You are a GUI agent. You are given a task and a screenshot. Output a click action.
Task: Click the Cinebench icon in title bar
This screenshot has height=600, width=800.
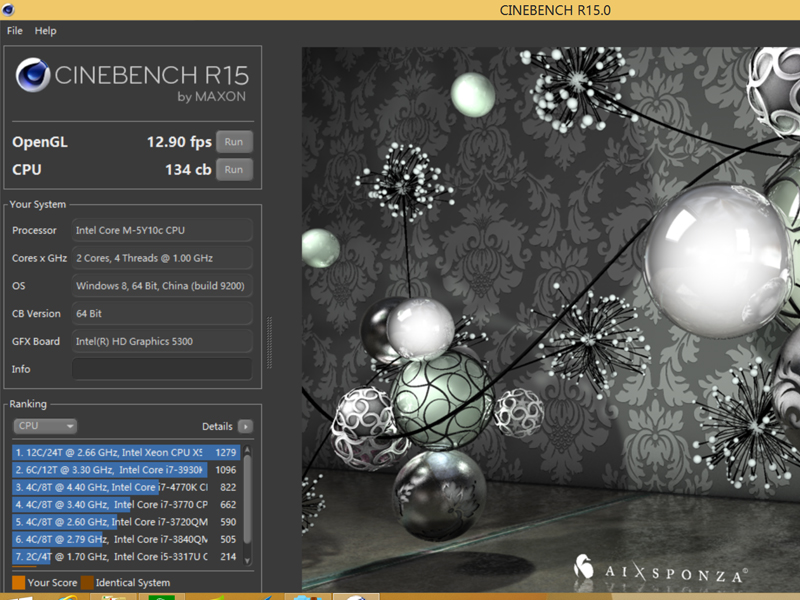point(8,9)
